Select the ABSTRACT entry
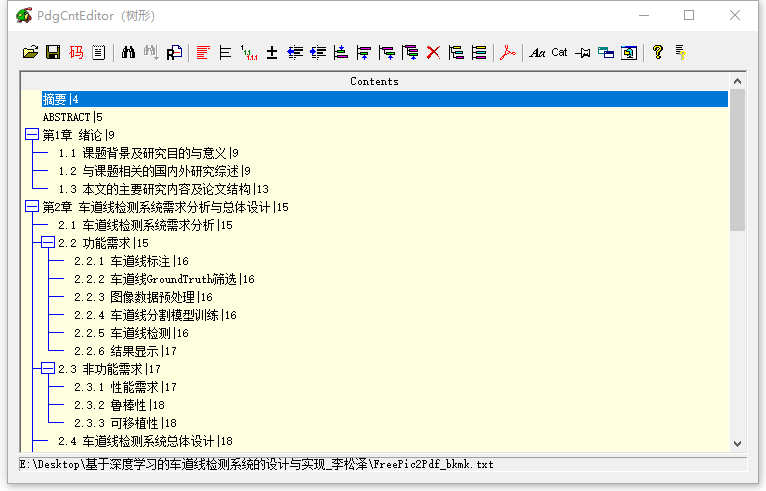 72,117
